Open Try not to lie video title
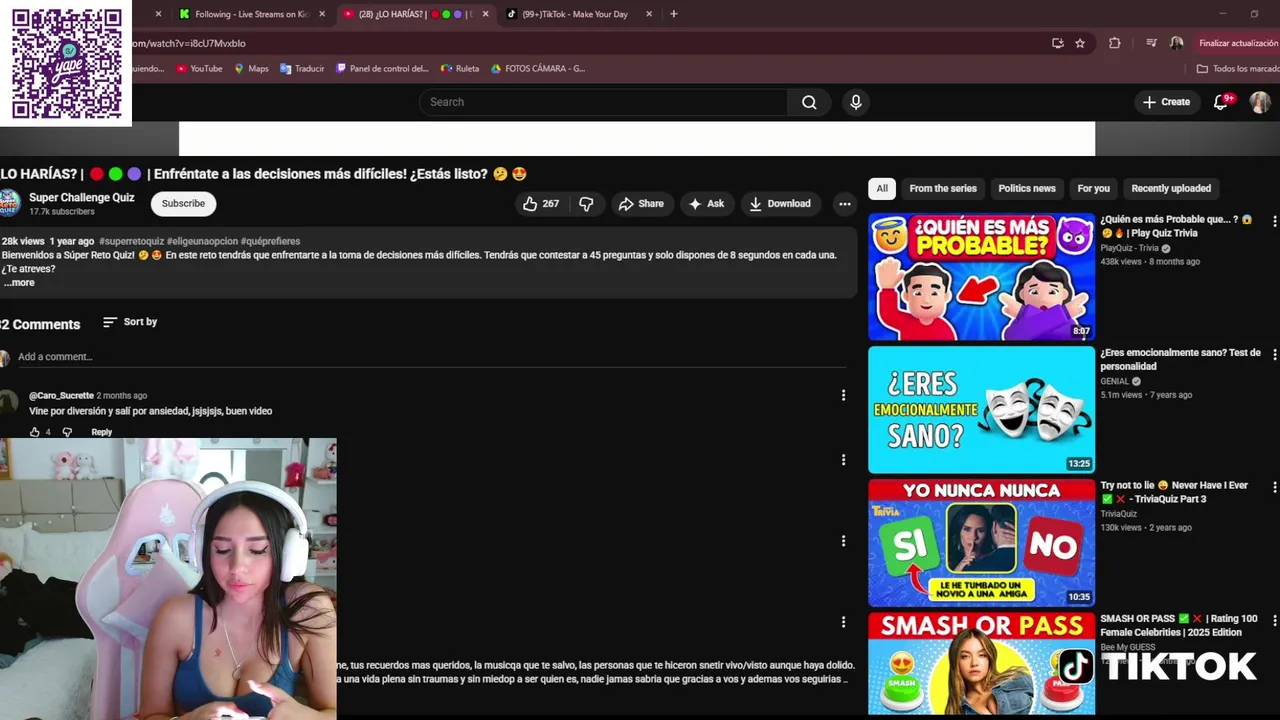The width and height of the screenshot is (1280, 720). click(x=1174, y=492)
